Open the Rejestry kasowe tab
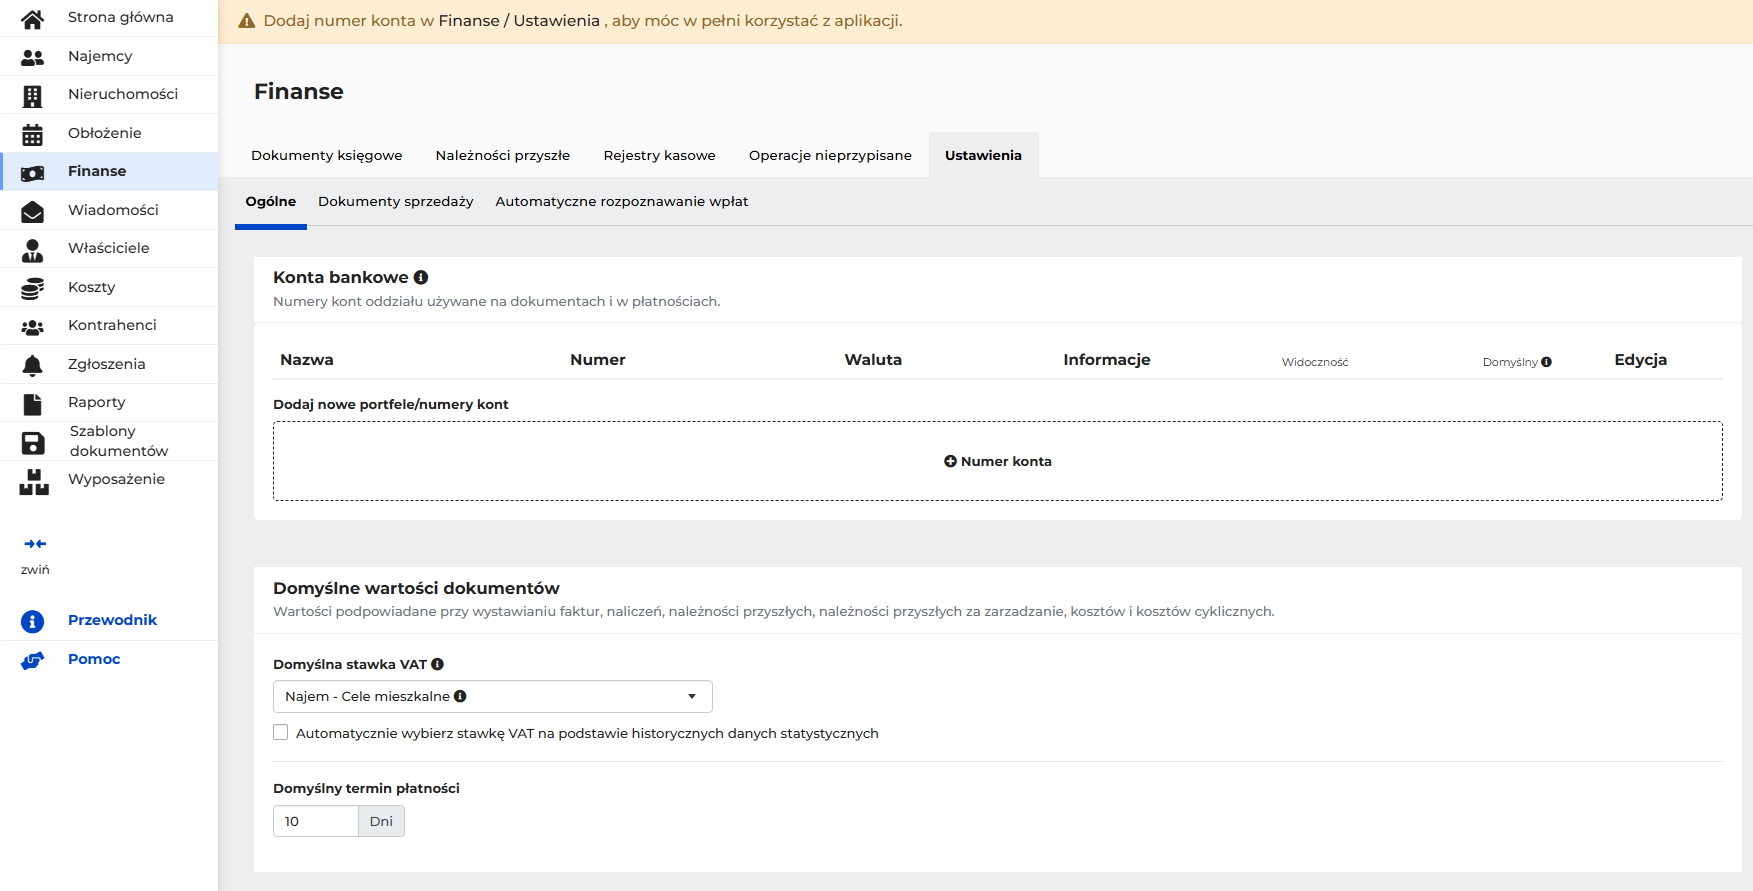Viewport: 1753px width, 891px height. tap(660, 155)
